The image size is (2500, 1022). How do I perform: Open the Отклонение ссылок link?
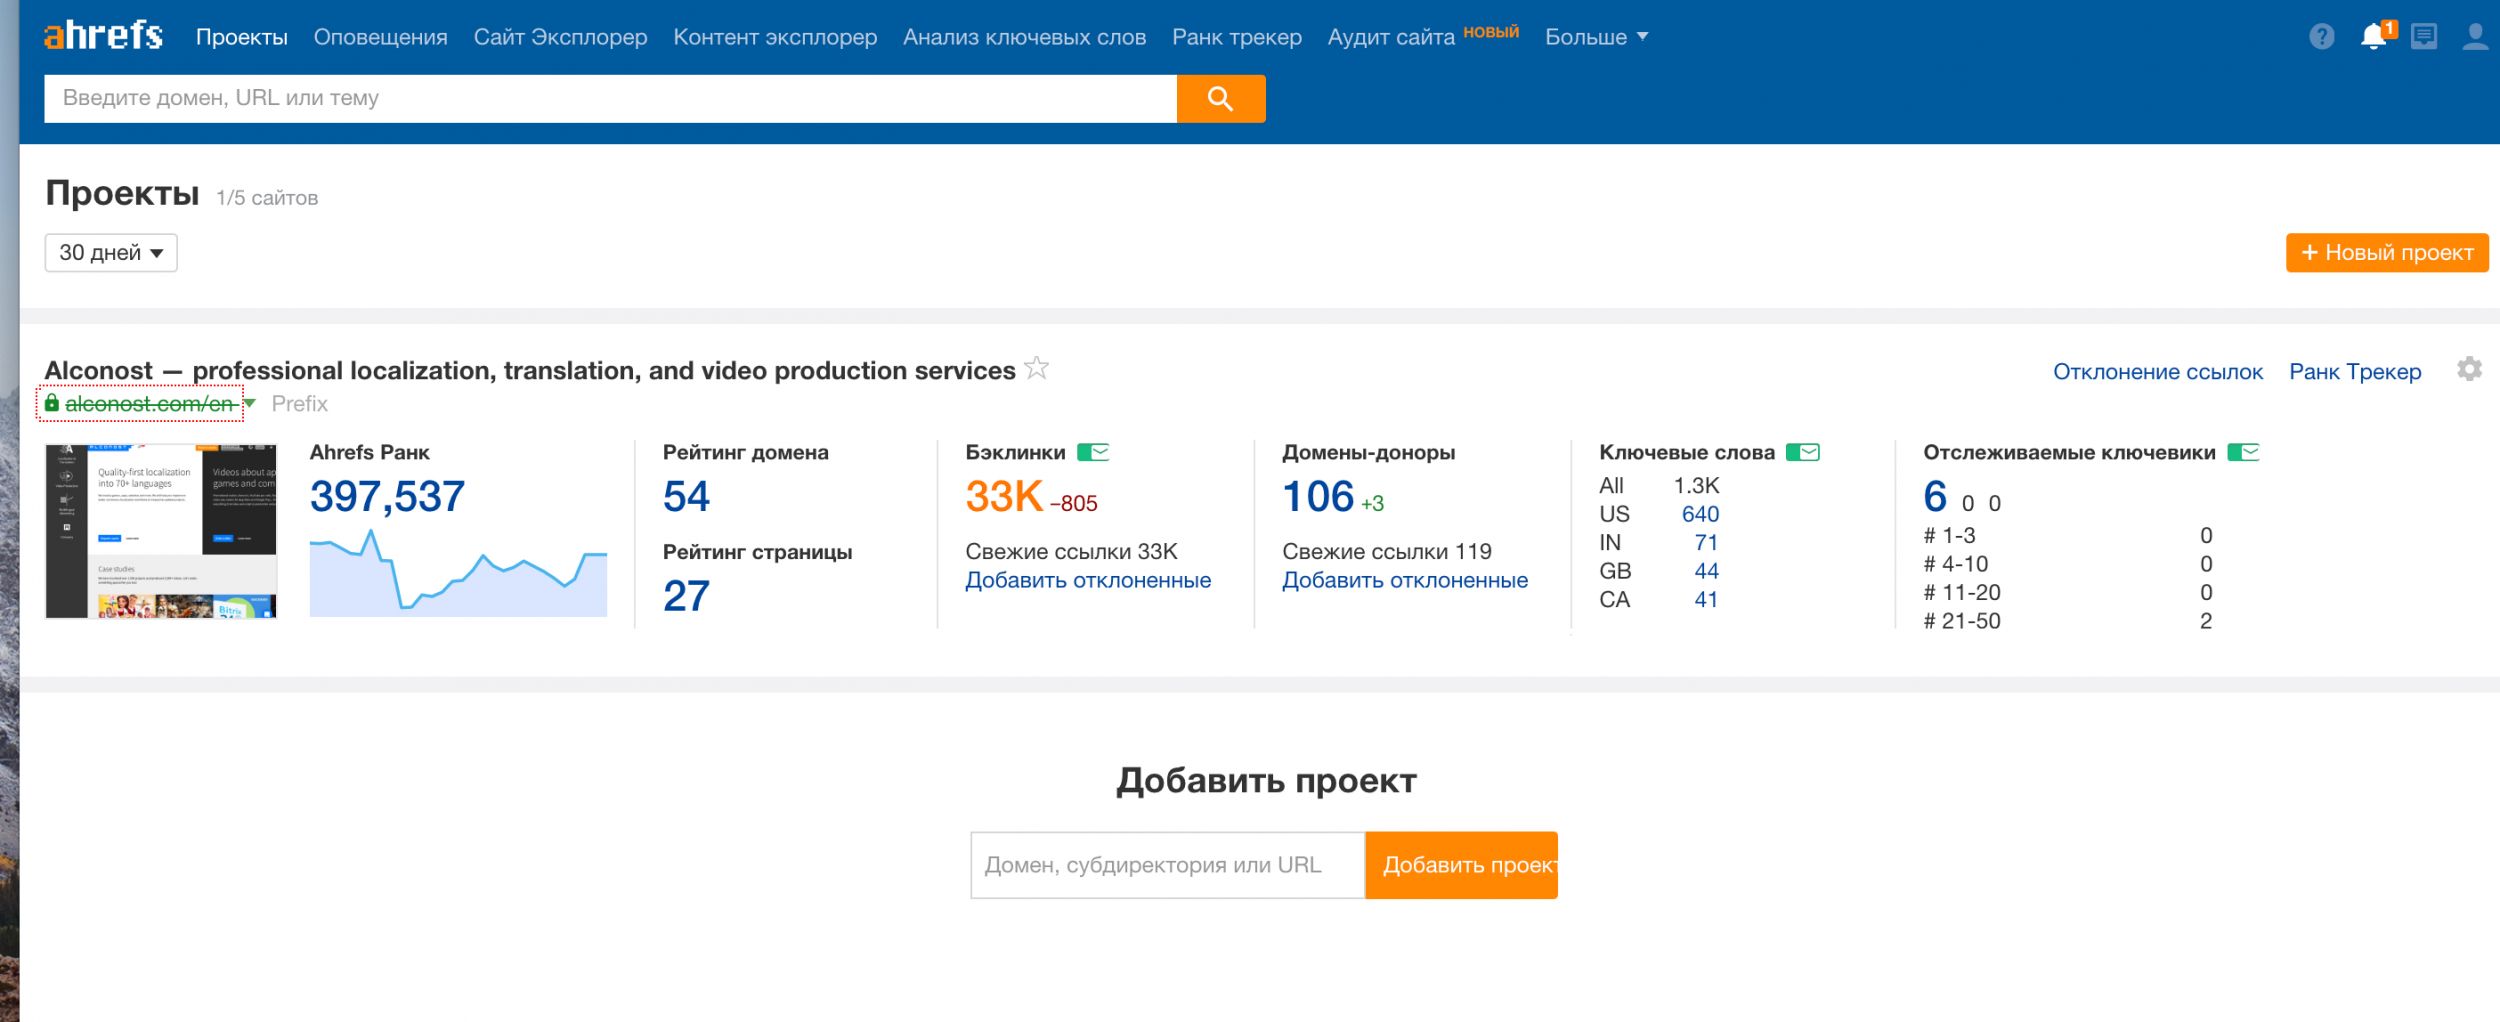tap(2158, 372)
